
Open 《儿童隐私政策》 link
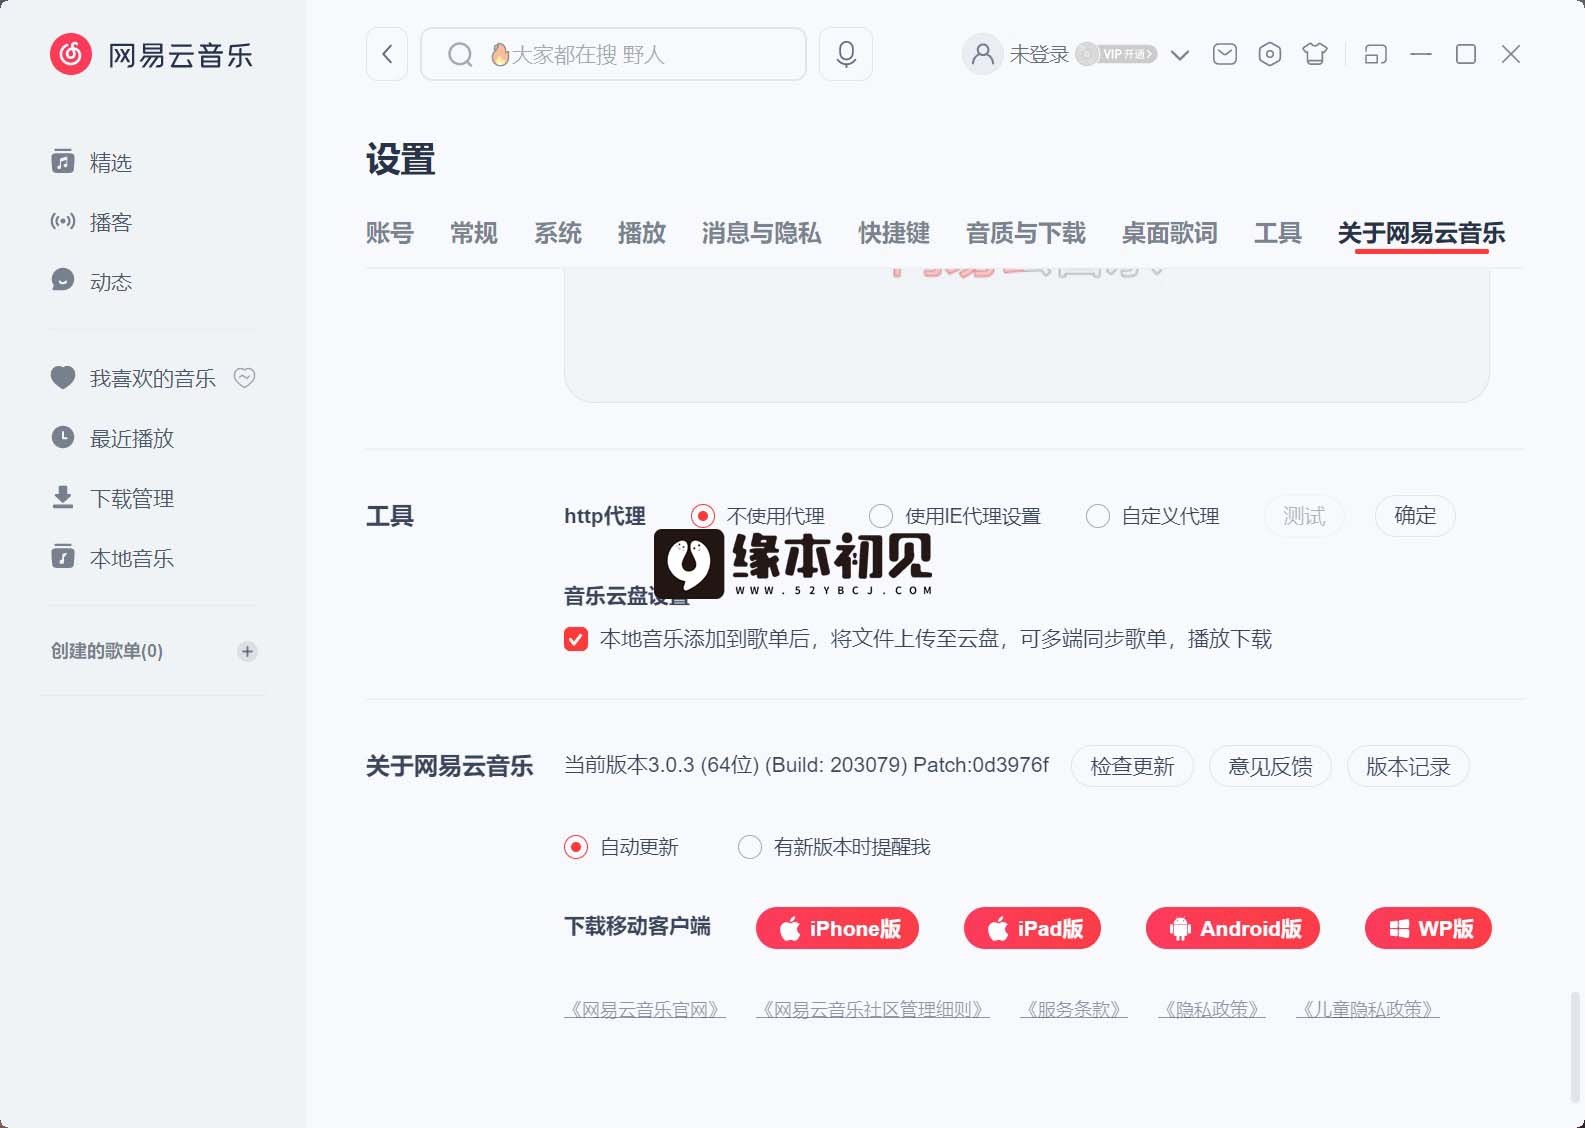point(1368,1009)
